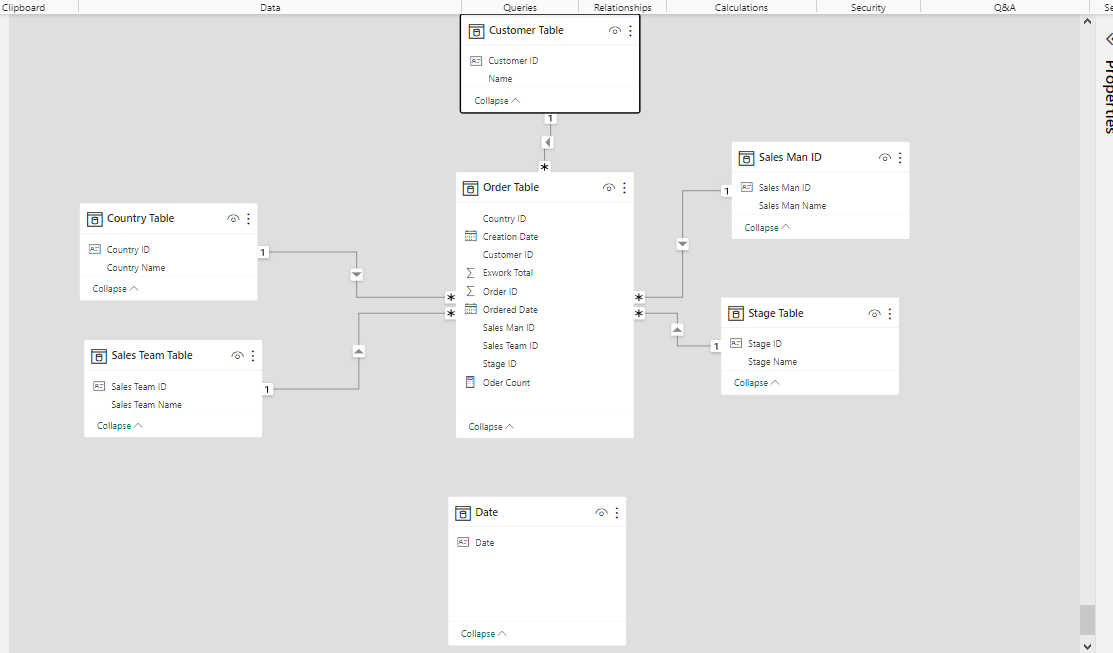Open more options for Customer Table

(630, 31)
